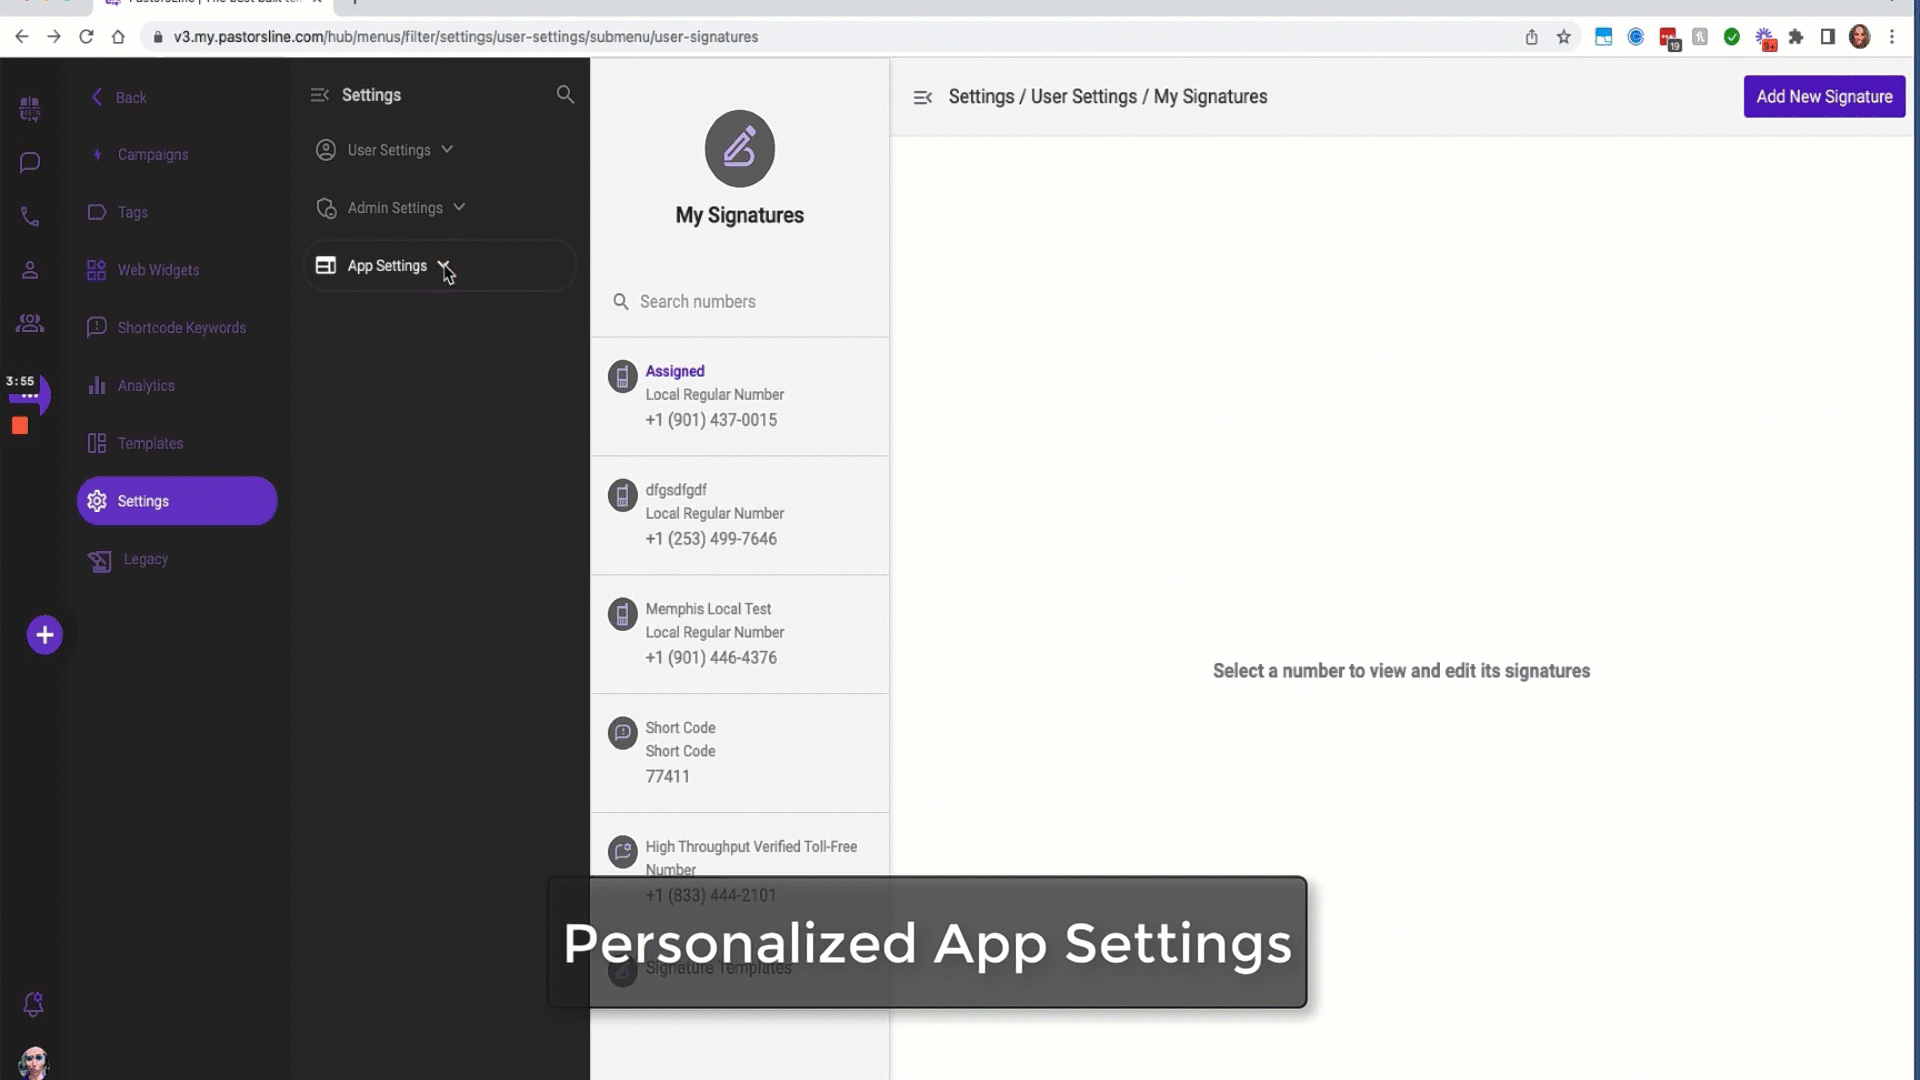
Task: Select the Short Code 77411 entry
Action: [x=740, y=753]
